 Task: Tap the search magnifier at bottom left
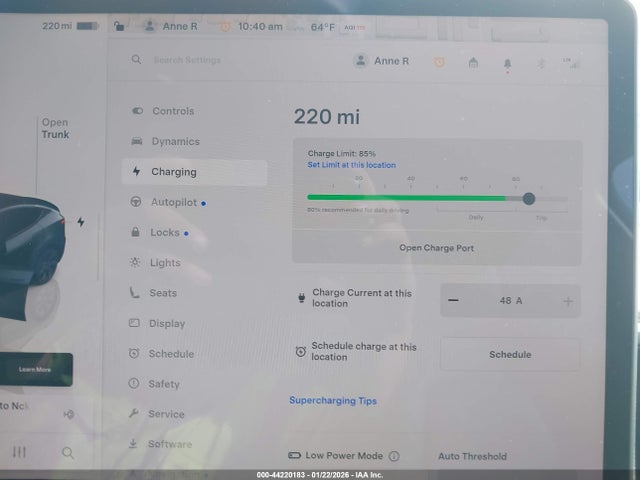point(68,452)
